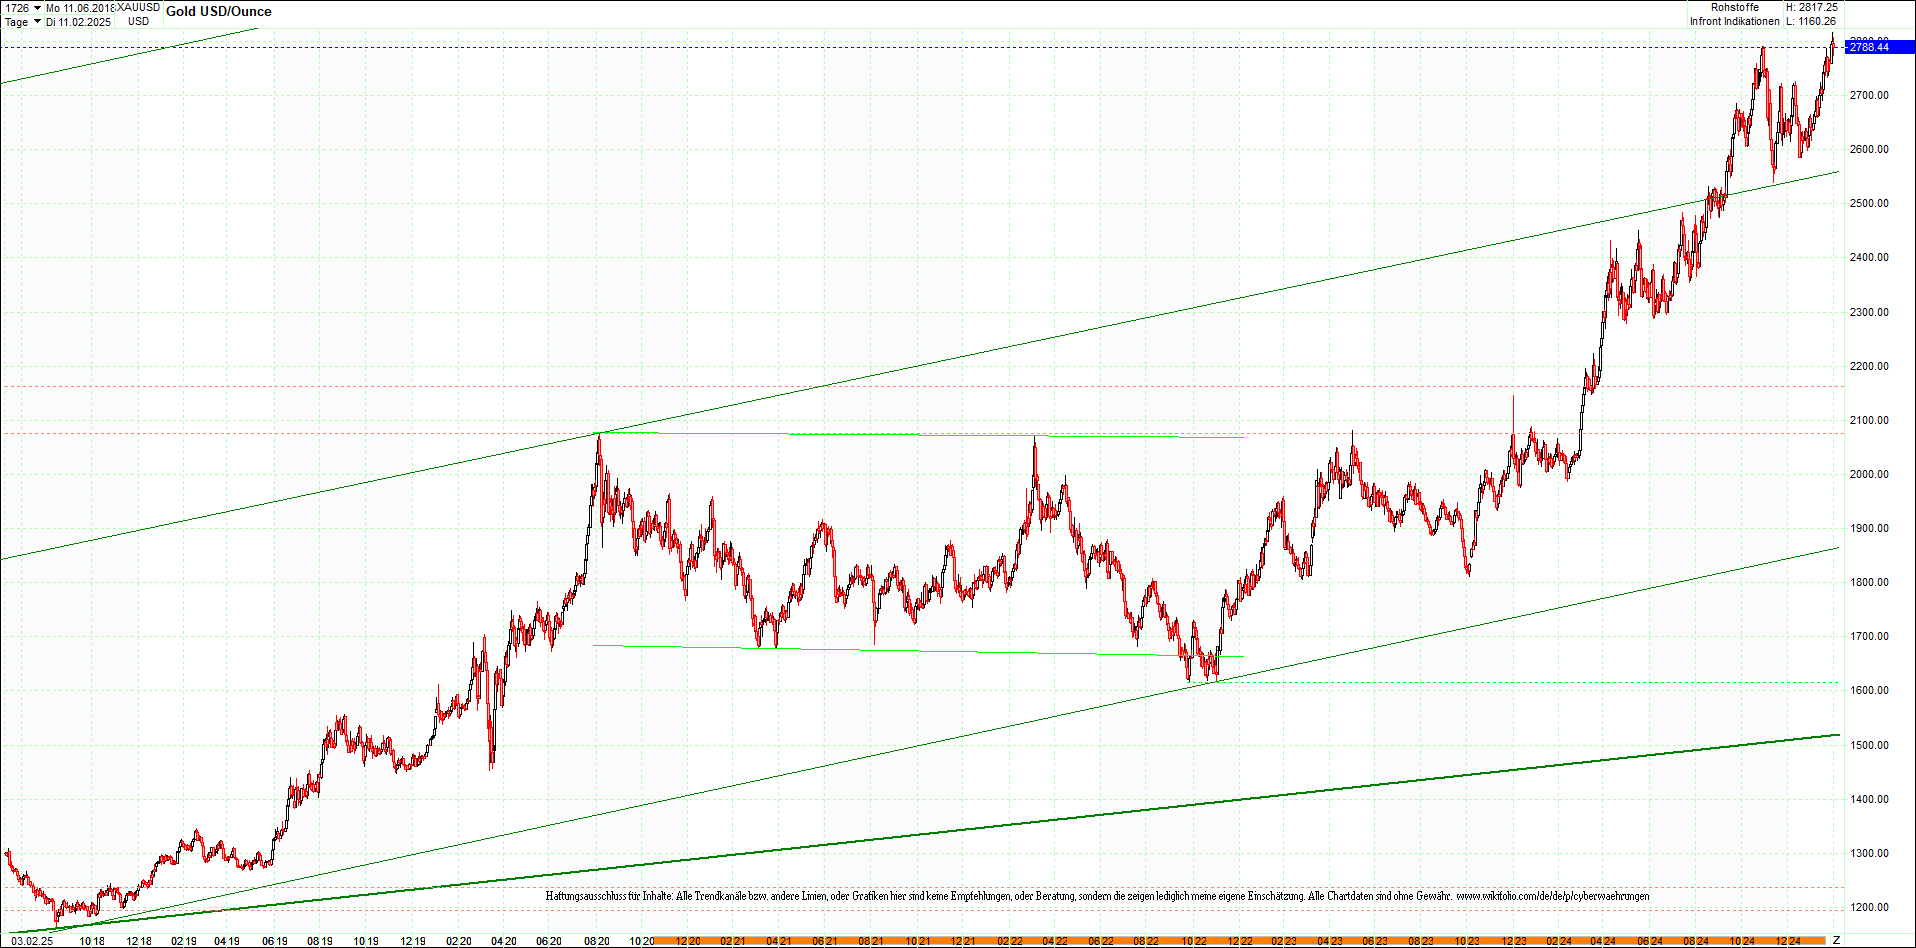Click the "Infront Indikationen" source label
The image size is (1916, 948).
pyautogui.click(x=1735, y=21)
